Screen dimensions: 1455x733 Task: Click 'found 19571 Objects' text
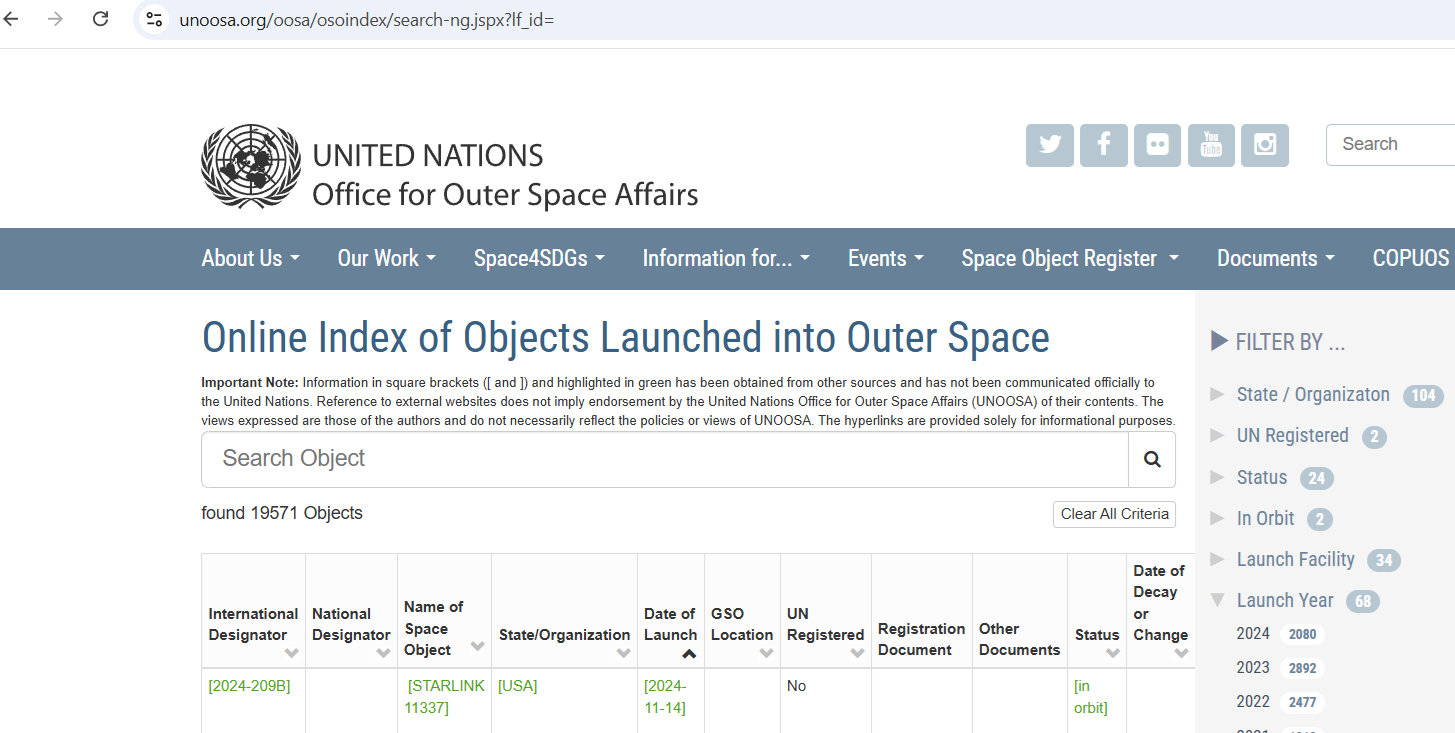[282, 513]
